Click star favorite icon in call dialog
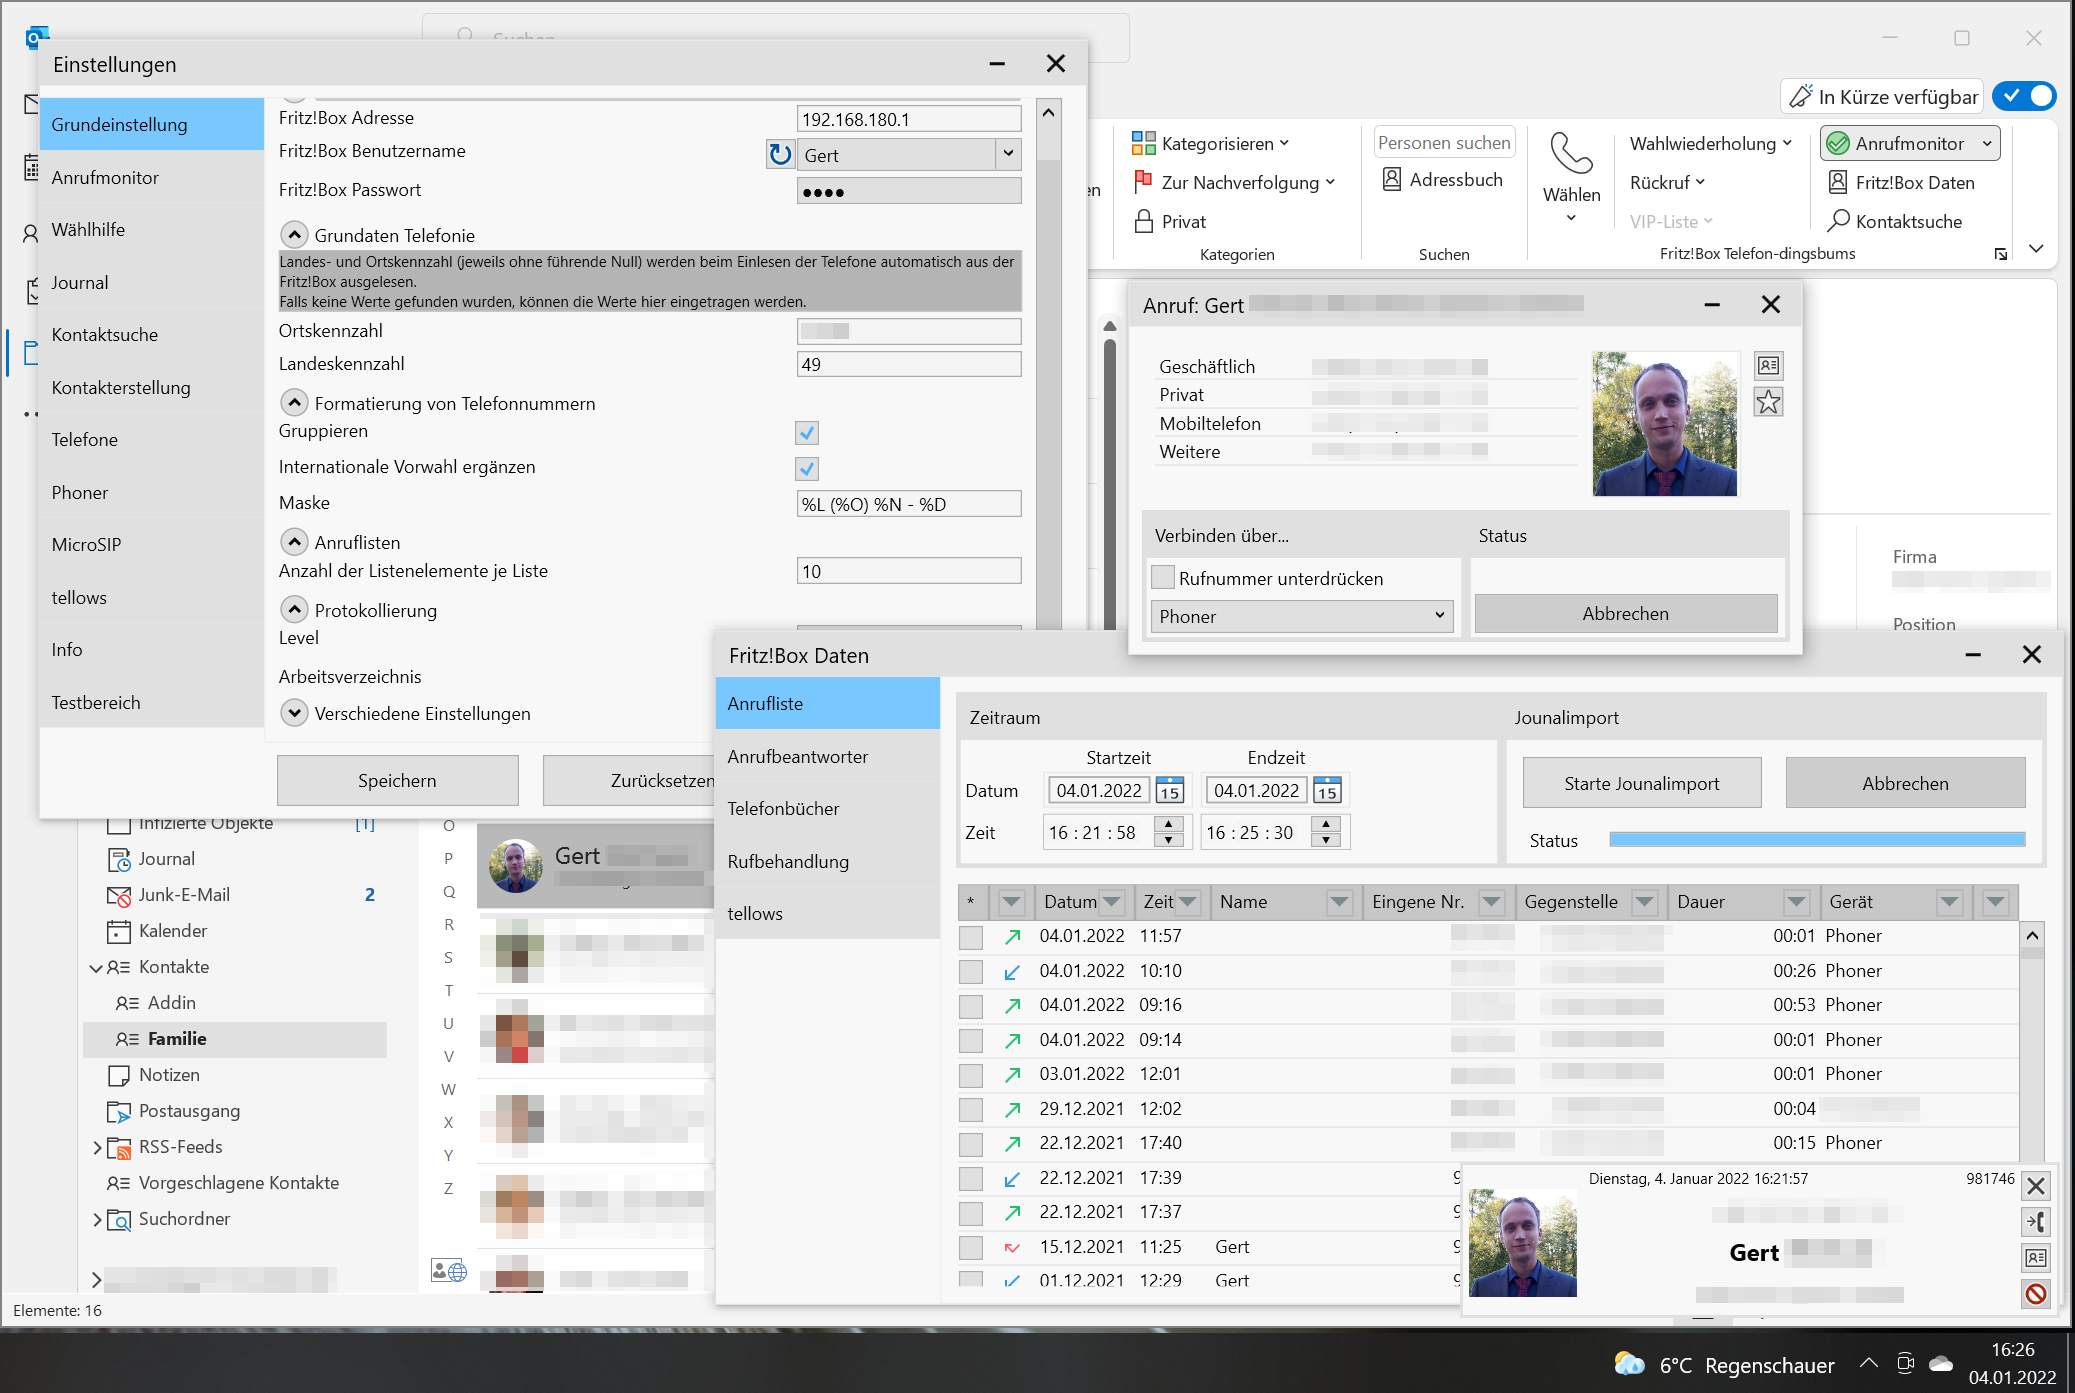This screenshot has height=1393, width=2075. (1768, 403)
